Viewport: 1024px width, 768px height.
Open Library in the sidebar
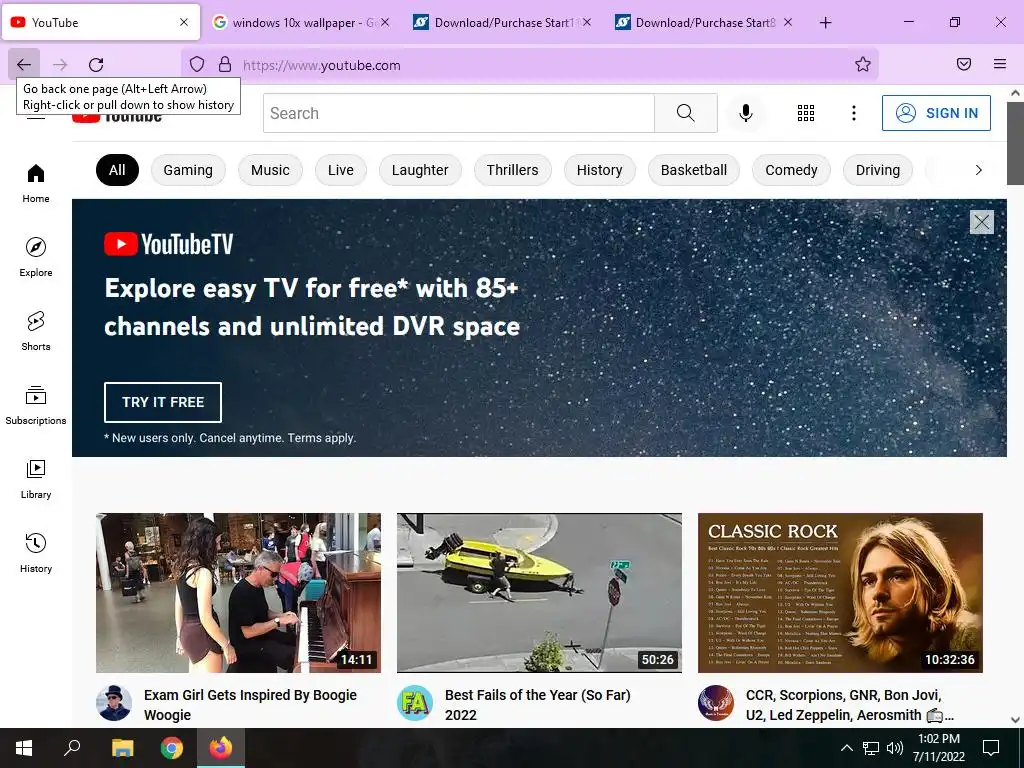pyautogui.click(x=36, y=479)
